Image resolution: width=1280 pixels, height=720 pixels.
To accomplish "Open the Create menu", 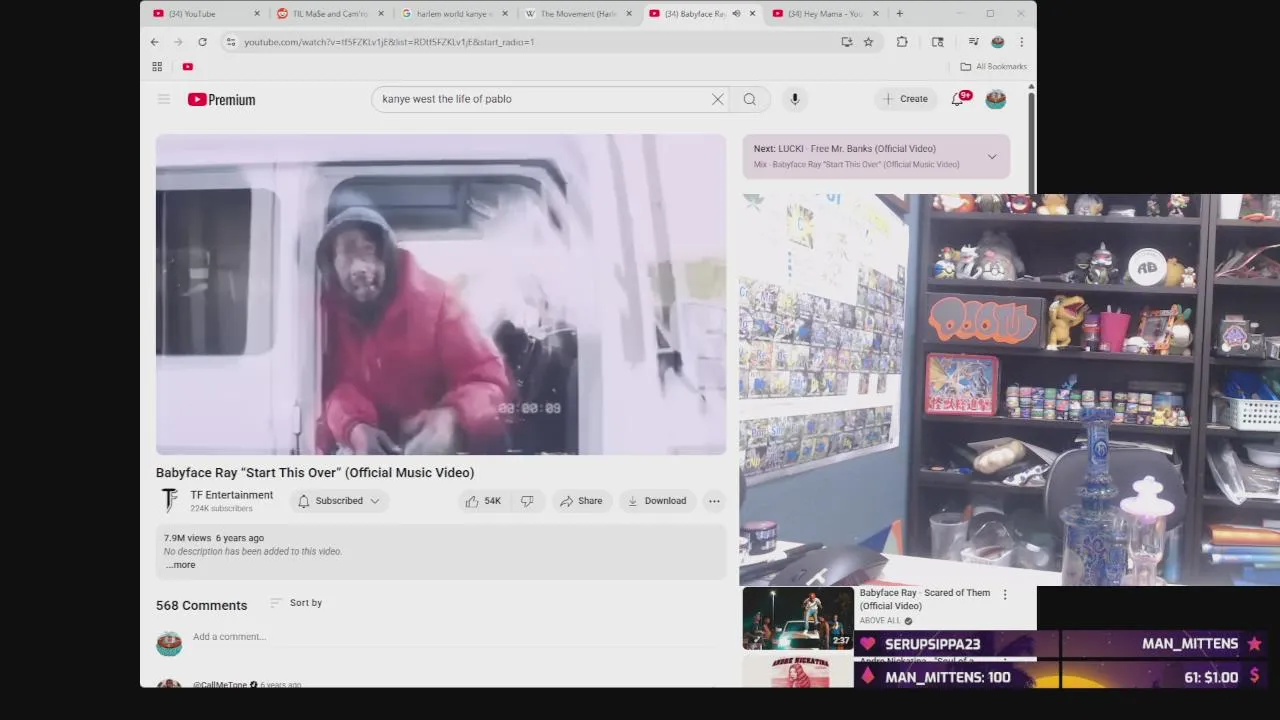I will [x=905, y=99].
